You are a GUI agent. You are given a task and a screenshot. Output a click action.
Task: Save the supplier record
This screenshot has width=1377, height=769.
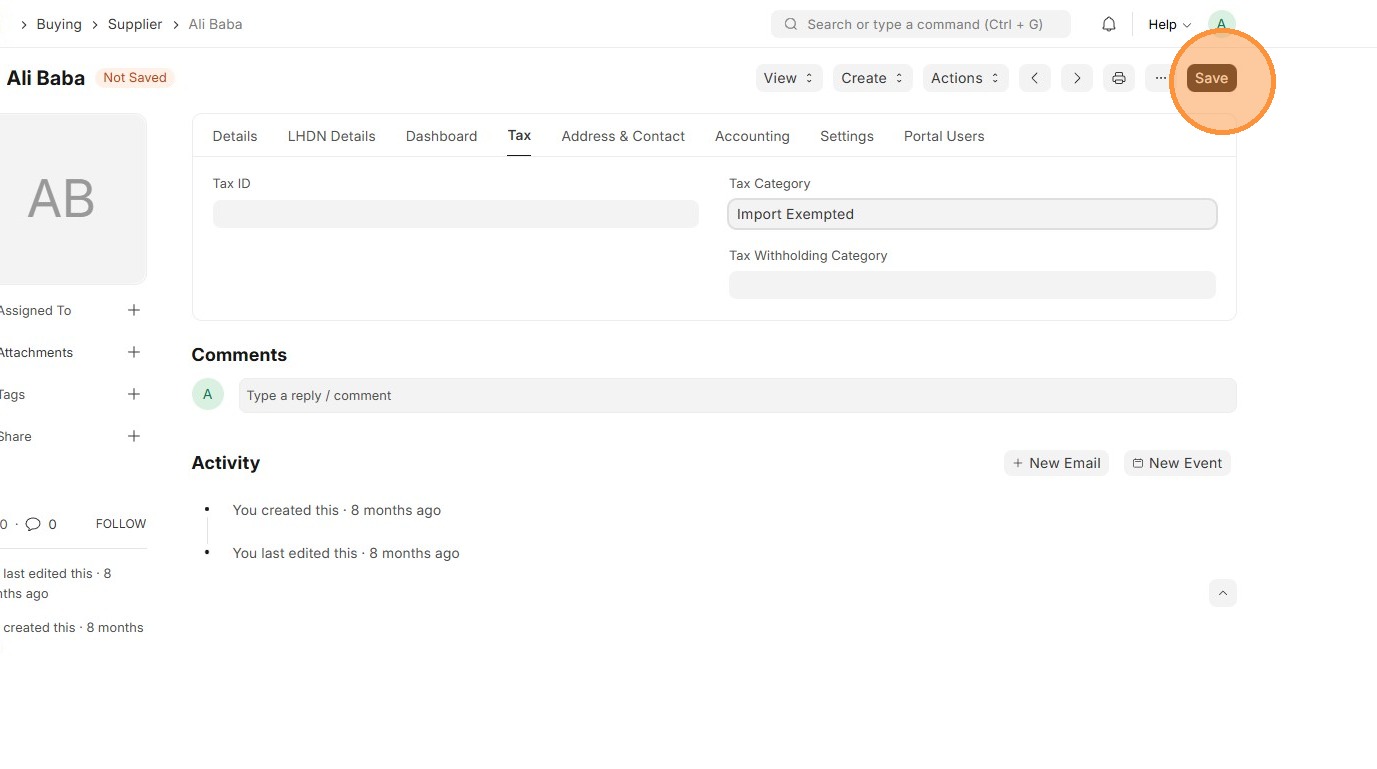point(1211,78)
